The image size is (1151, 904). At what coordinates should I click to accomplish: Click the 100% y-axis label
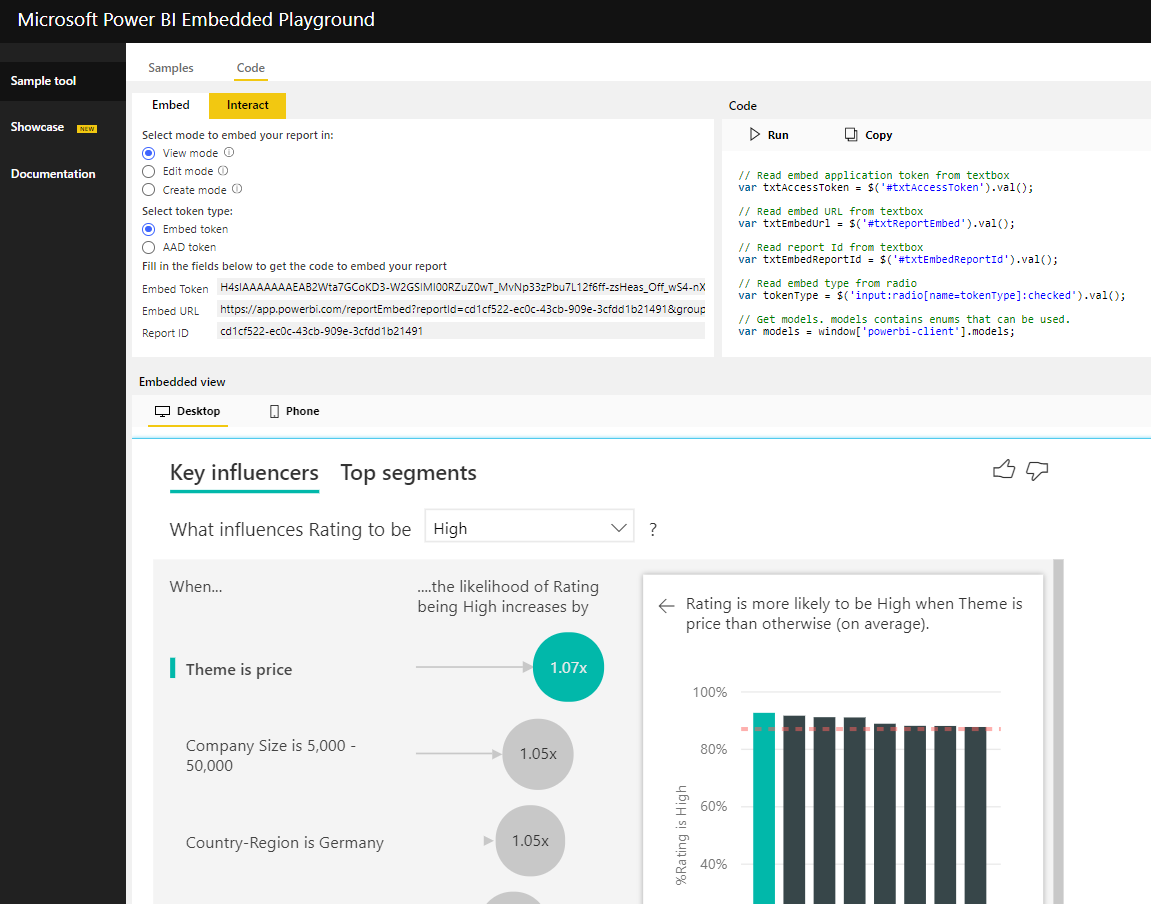click(x=710, y=692)
